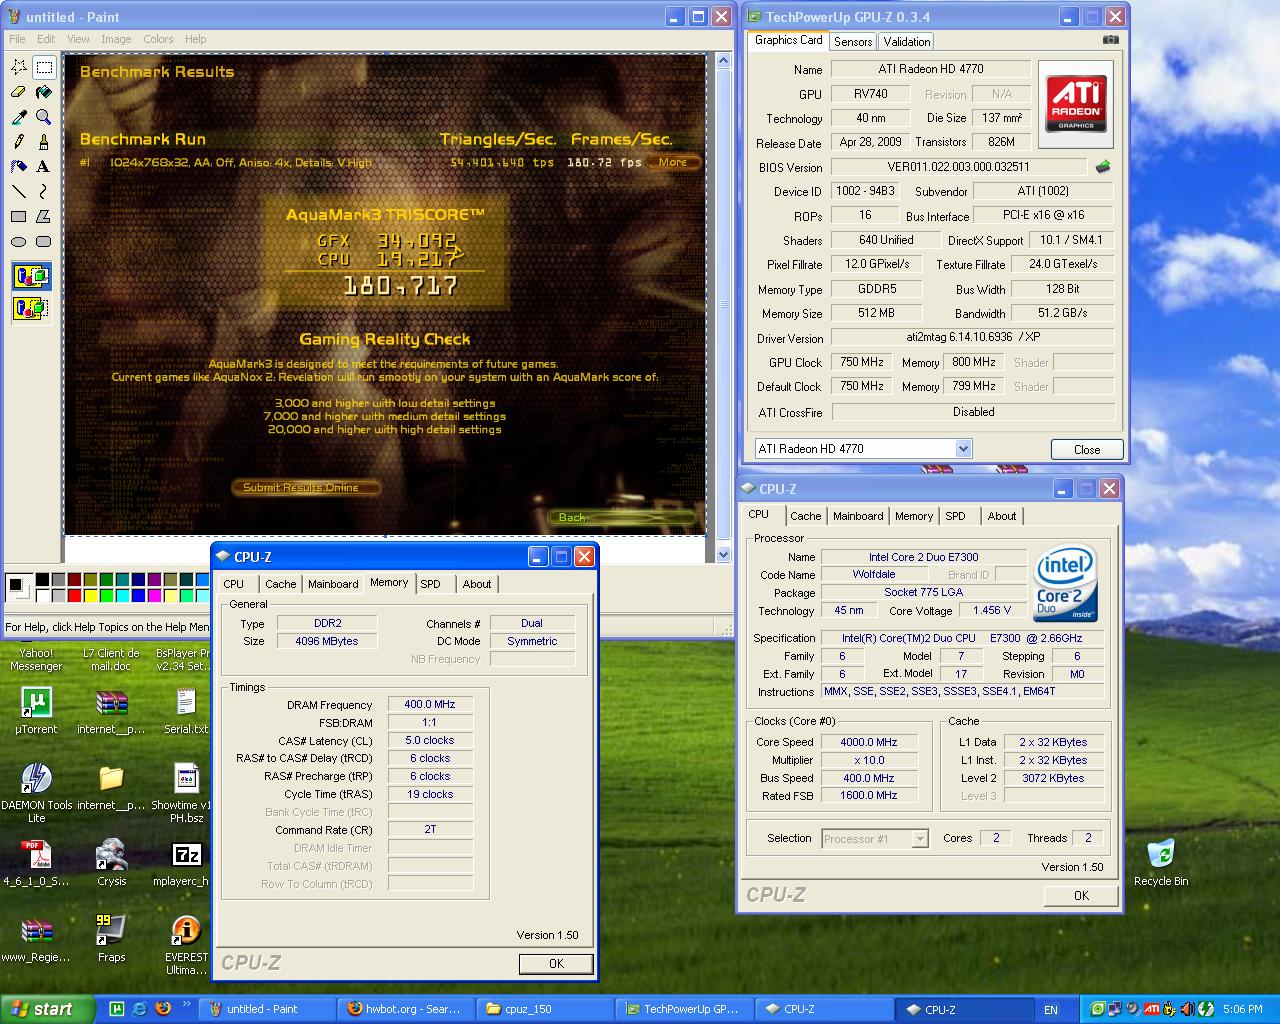This screenshot has height=1024, width=1280.
Task: Expand the ATI Radeon HD 4770 card dropdown
Action: click(963, 449)
